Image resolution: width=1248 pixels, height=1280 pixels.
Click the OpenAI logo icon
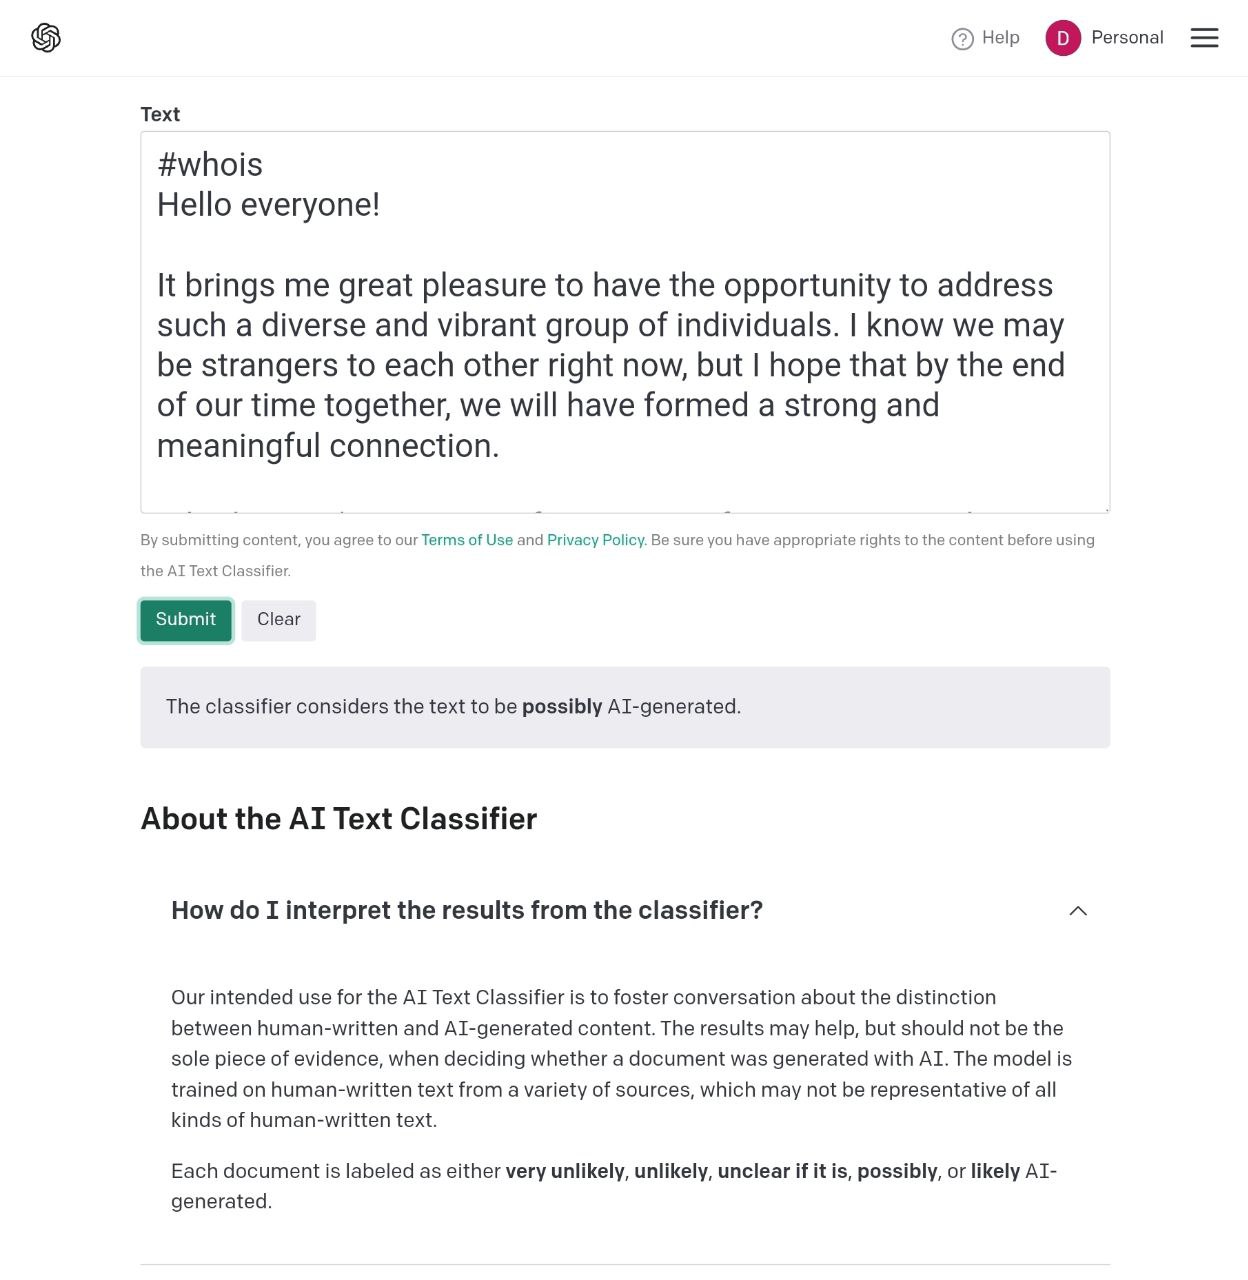[x=46, y=38]
